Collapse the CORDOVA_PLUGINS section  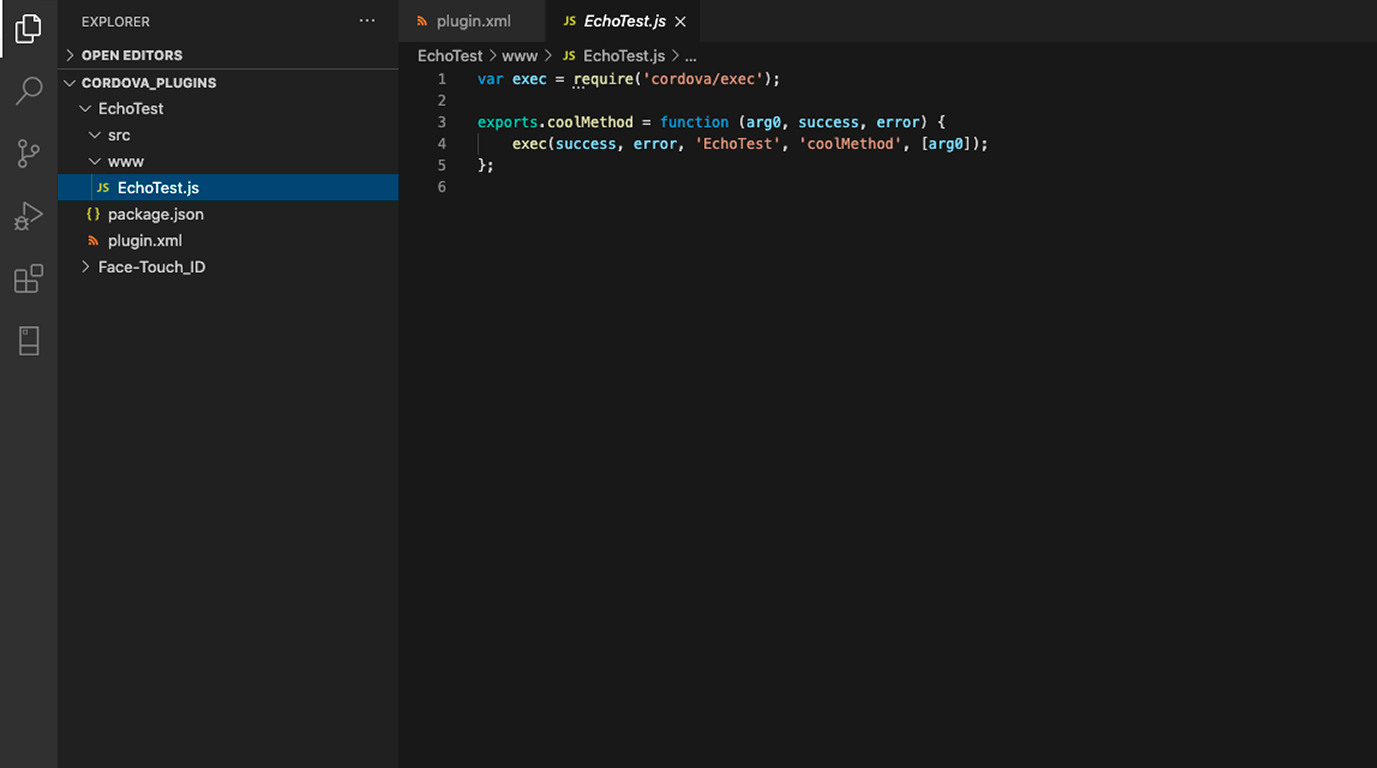coord(228,83)
